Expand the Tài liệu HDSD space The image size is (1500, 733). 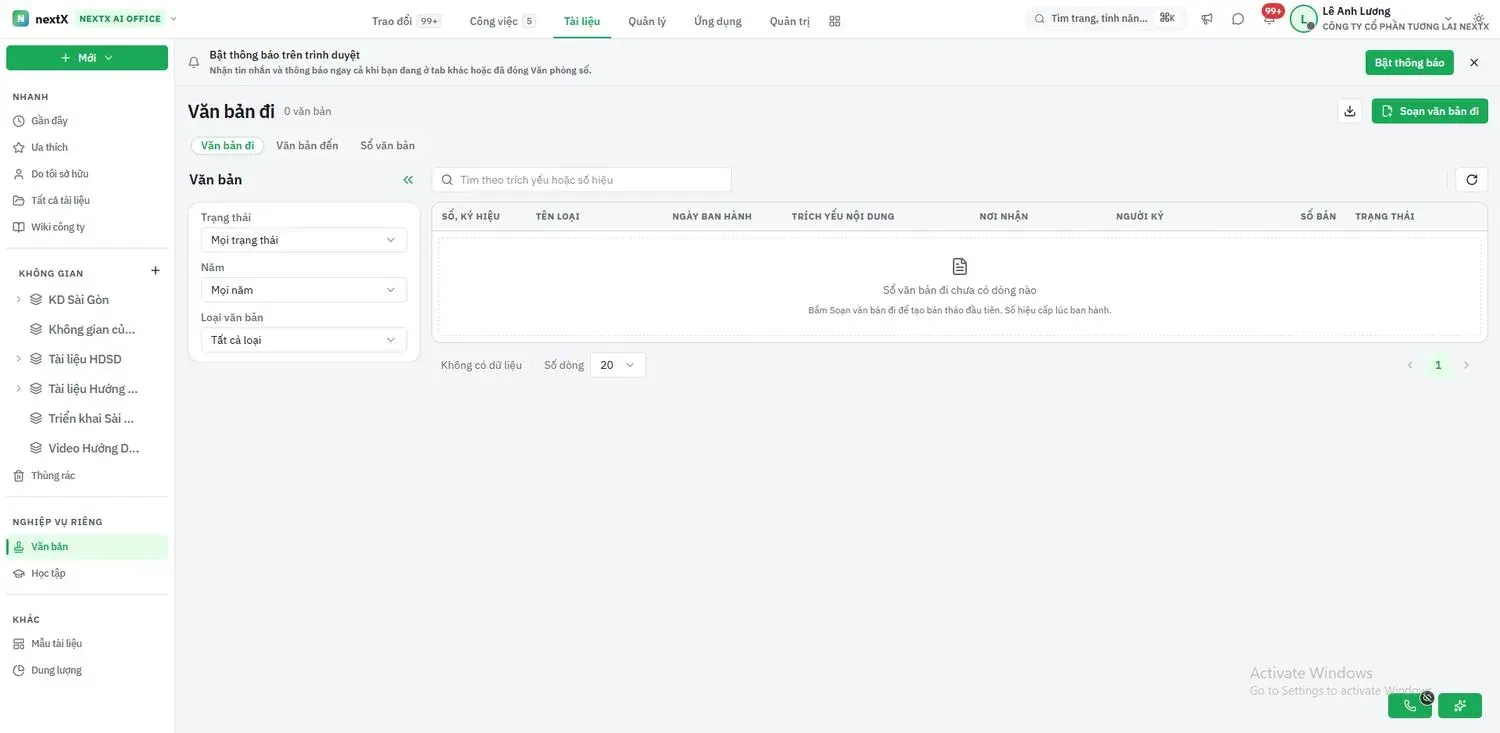pos(18,359)
